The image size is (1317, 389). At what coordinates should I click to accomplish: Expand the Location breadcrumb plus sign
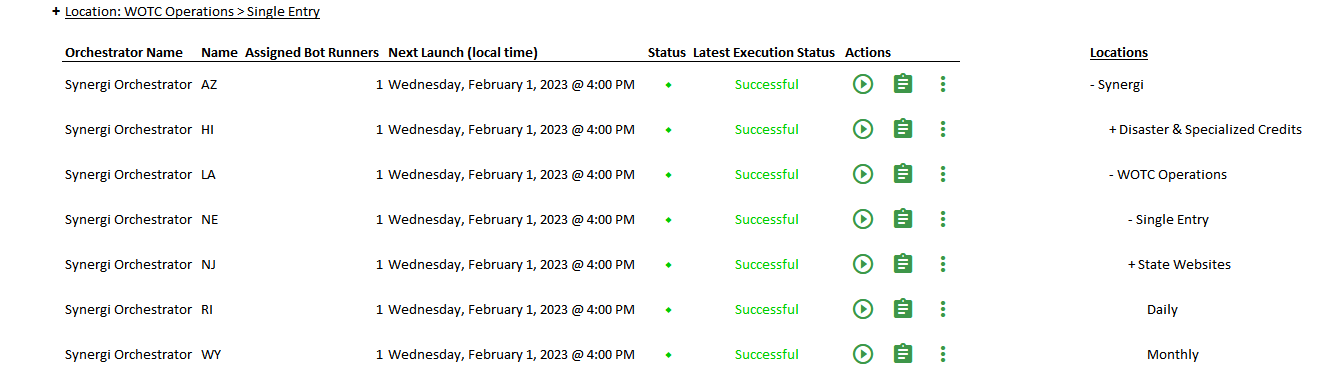(56, 12)
